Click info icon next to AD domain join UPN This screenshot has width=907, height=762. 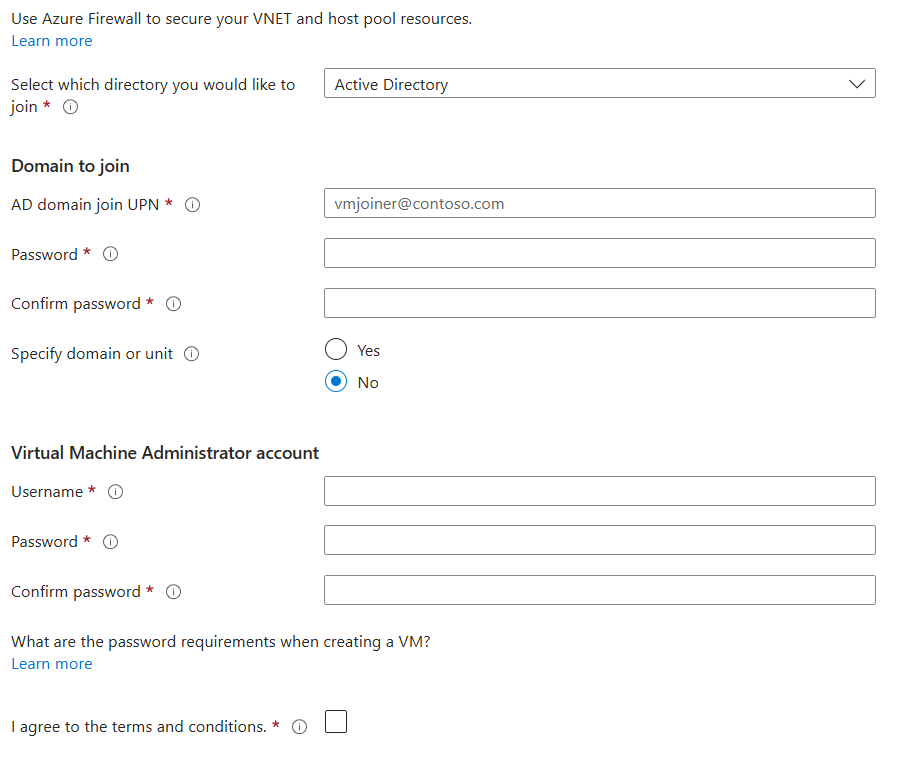click(193, 204)
